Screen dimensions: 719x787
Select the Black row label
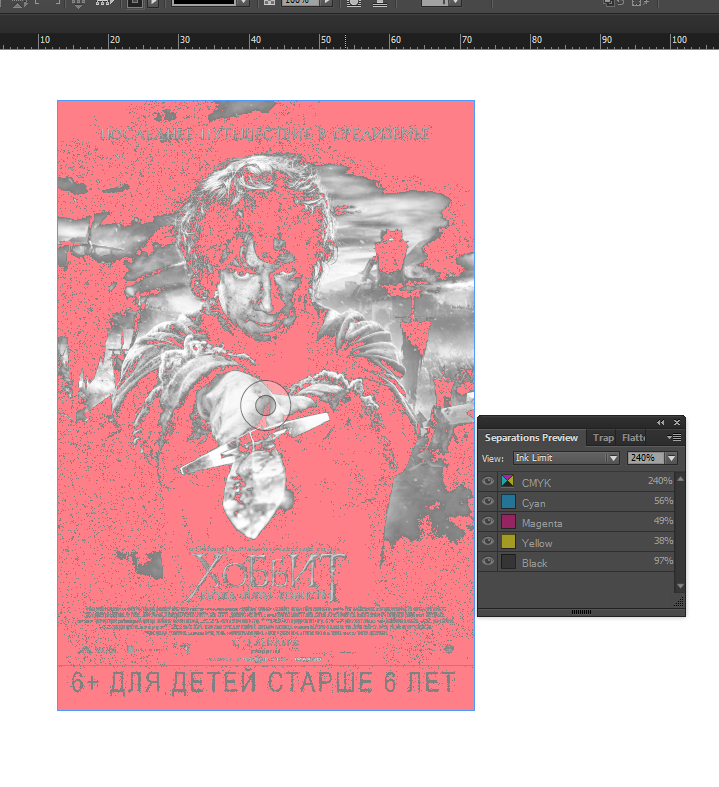point(534,563)
